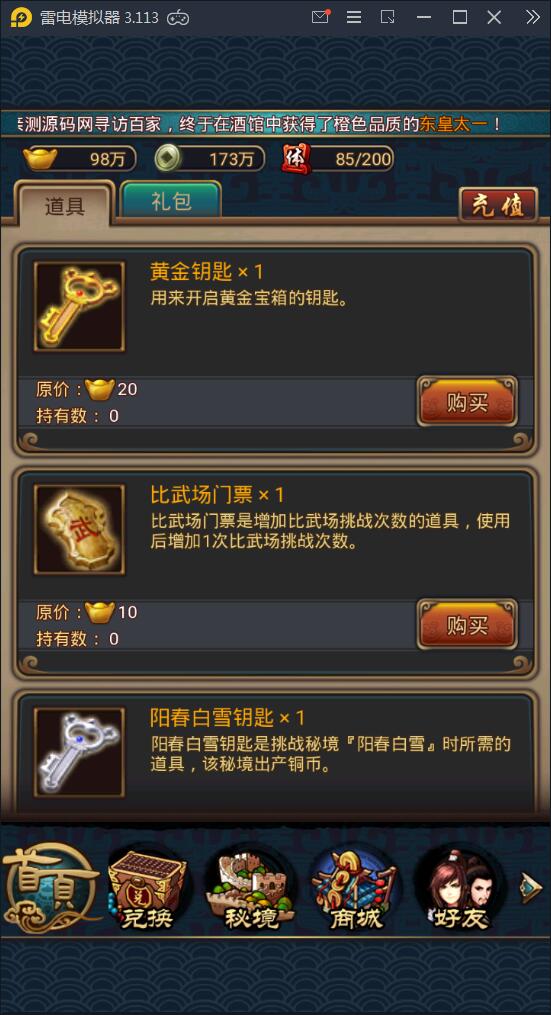Image resolution: width=551 pixels, height=1015 pixels.
Task: Buy the 黄金钥匙 with 购买 button
Action: pos(467,402)
